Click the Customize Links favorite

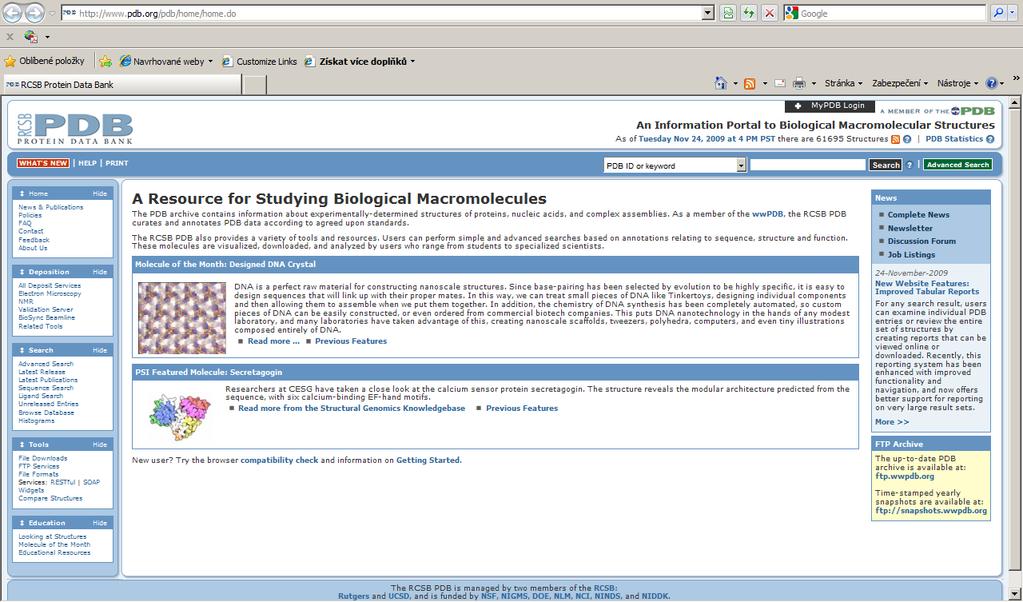tap(260, 61)
